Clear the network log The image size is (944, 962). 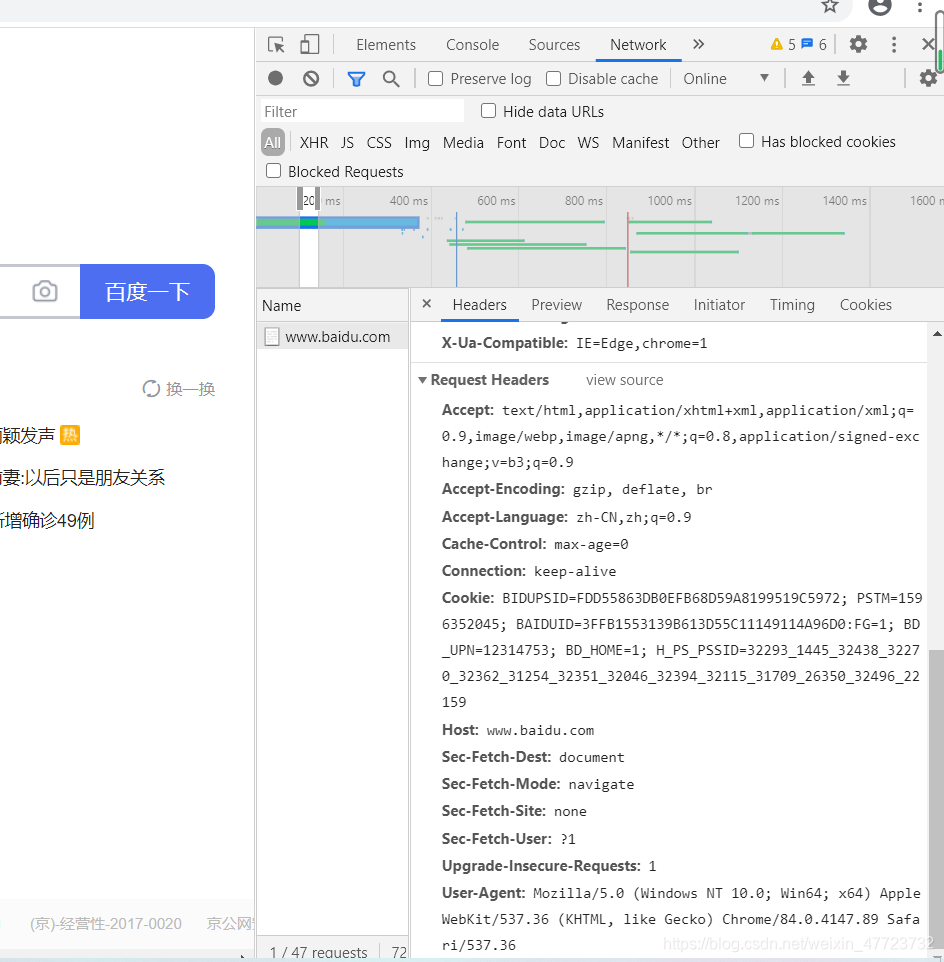coord(311,79)
